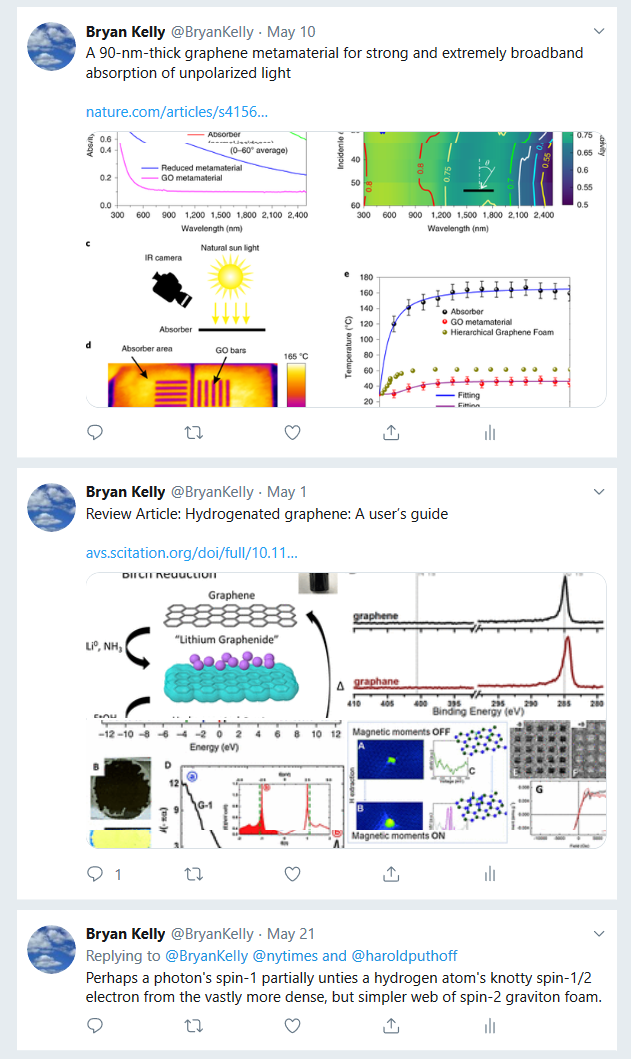
Task: View analytics for the May 21 reply
Action: pyautogui.click(x=490, y=1026)
